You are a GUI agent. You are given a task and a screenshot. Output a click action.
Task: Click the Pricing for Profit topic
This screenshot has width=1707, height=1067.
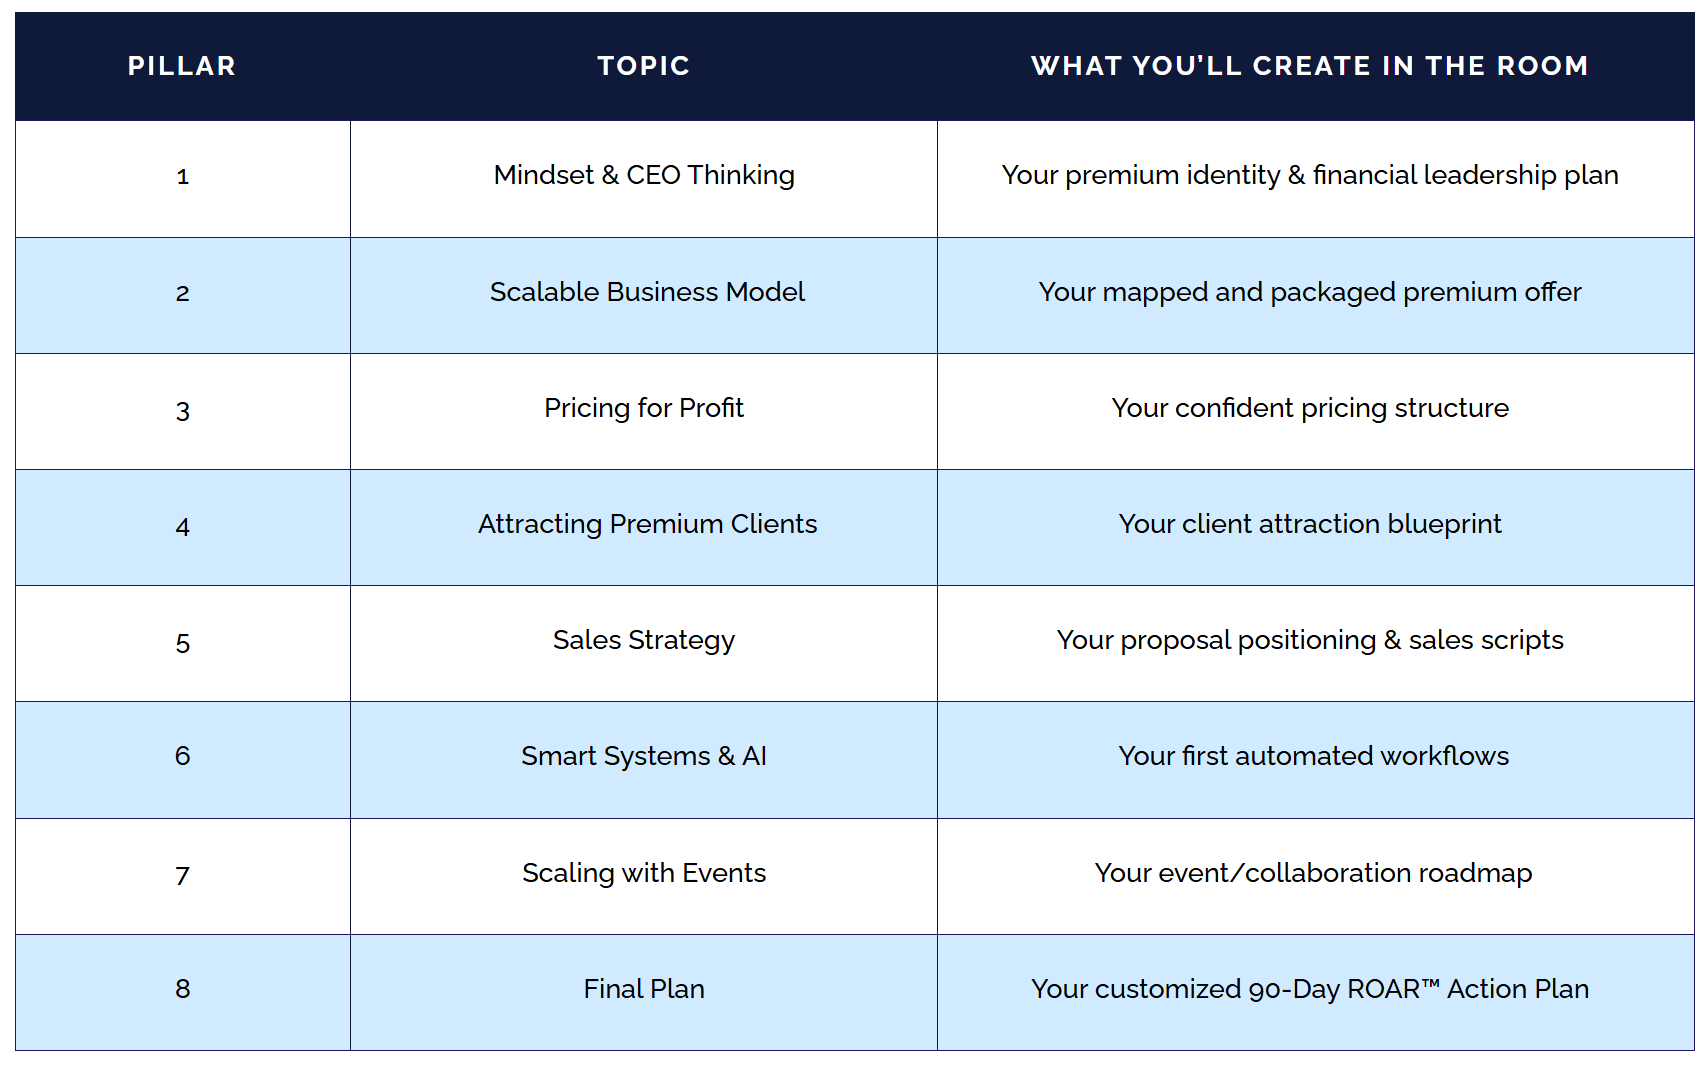(x=644, y=408)
